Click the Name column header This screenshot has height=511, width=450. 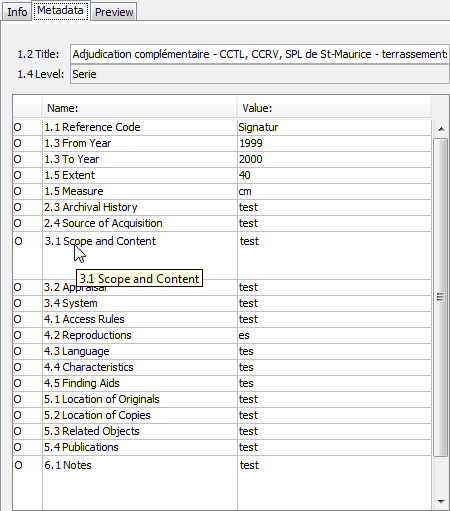point(139,108)
